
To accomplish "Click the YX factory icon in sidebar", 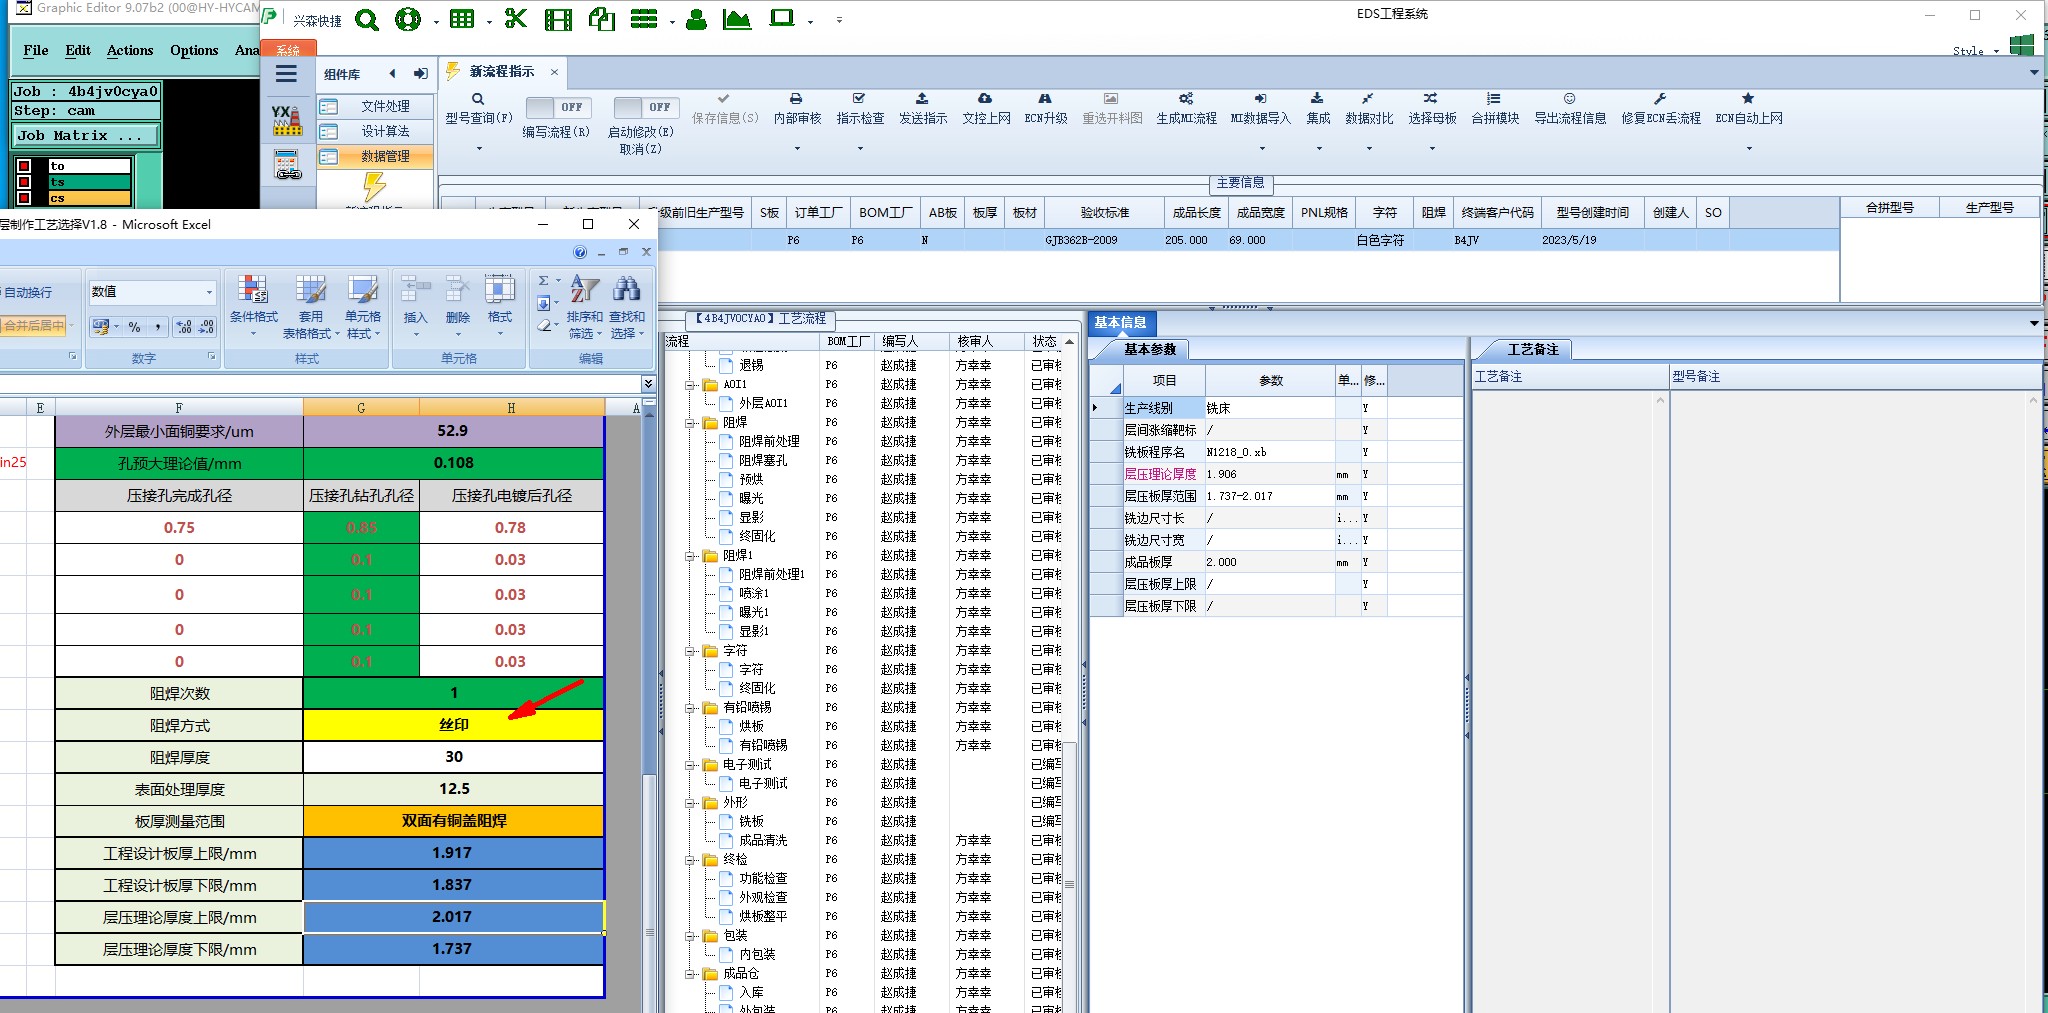I will click(x=287, y=120).
